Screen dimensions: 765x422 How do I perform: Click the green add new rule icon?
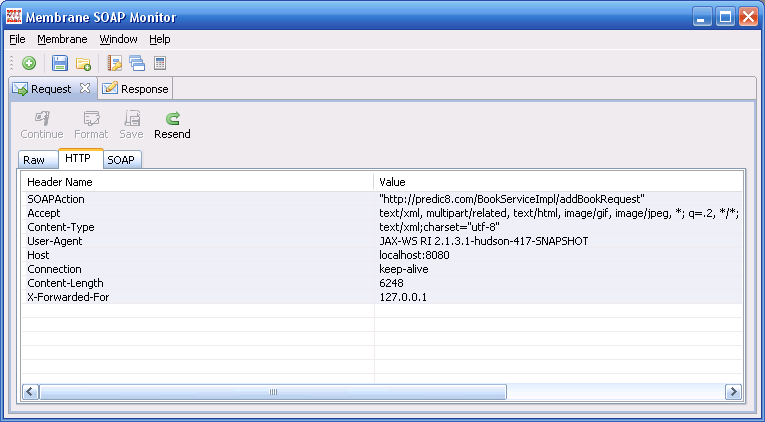(29, 63)
